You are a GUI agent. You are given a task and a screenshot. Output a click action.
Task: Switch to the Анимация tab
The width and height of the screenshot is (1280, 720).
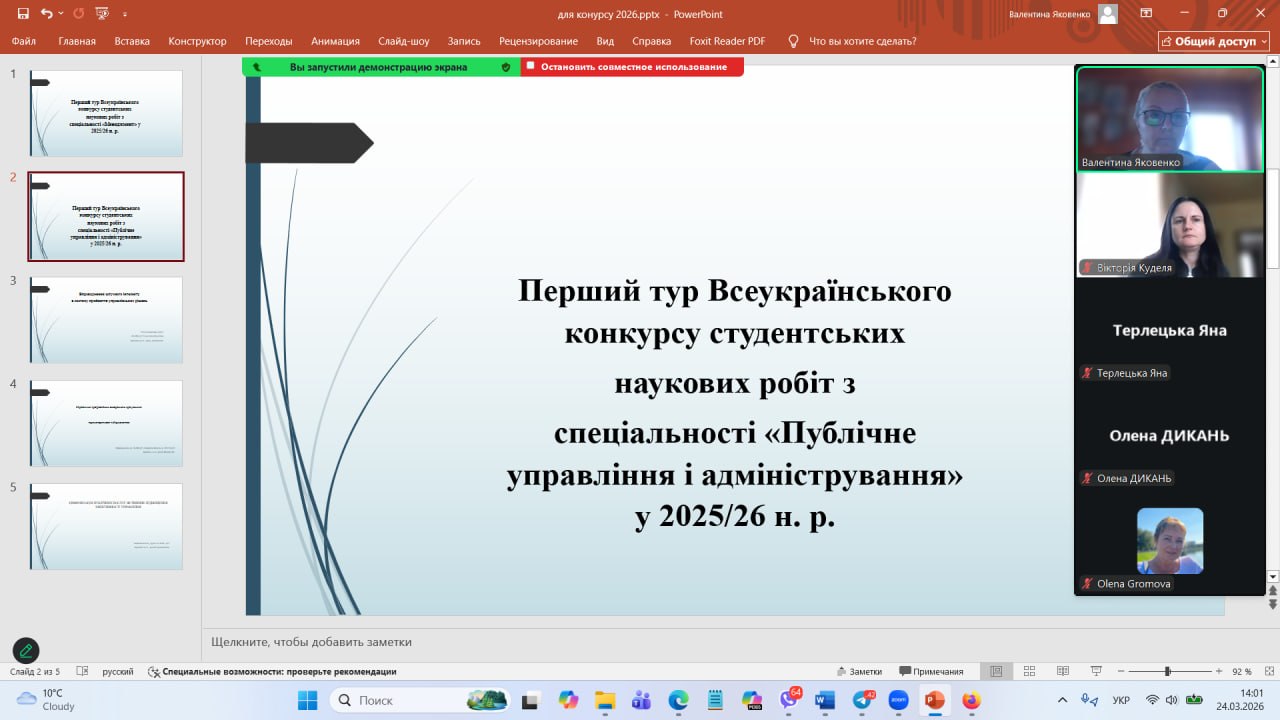pos(335,41)
